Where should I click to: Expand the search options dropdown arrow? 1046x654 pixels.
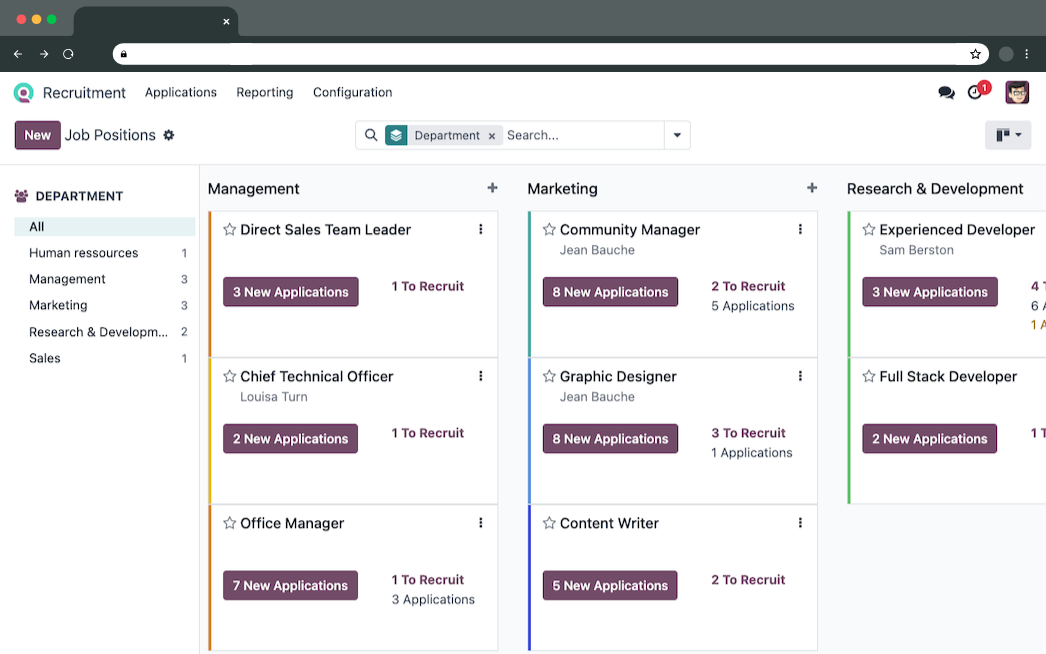click(x=677, y=135)
